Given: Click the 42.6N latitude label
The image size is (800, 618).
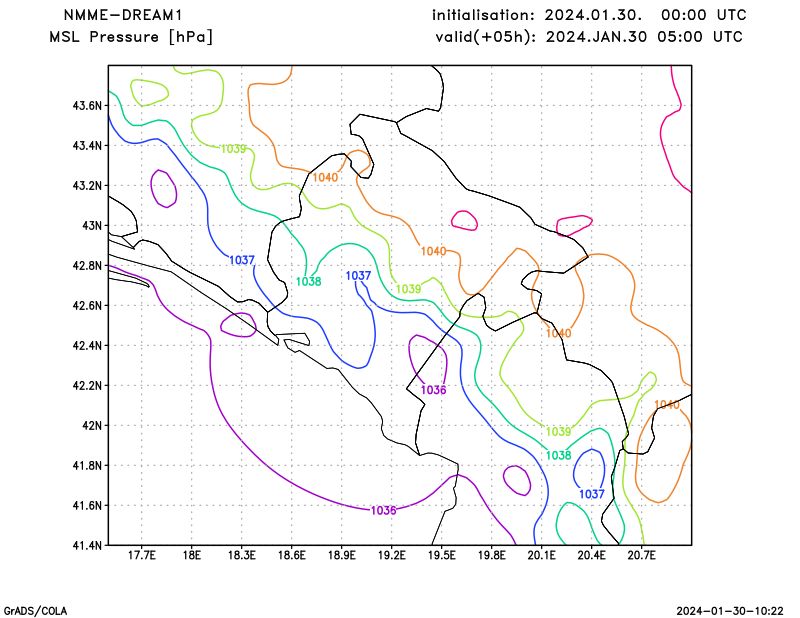Looking at the screenshot, I should click(x=87, y=305).
